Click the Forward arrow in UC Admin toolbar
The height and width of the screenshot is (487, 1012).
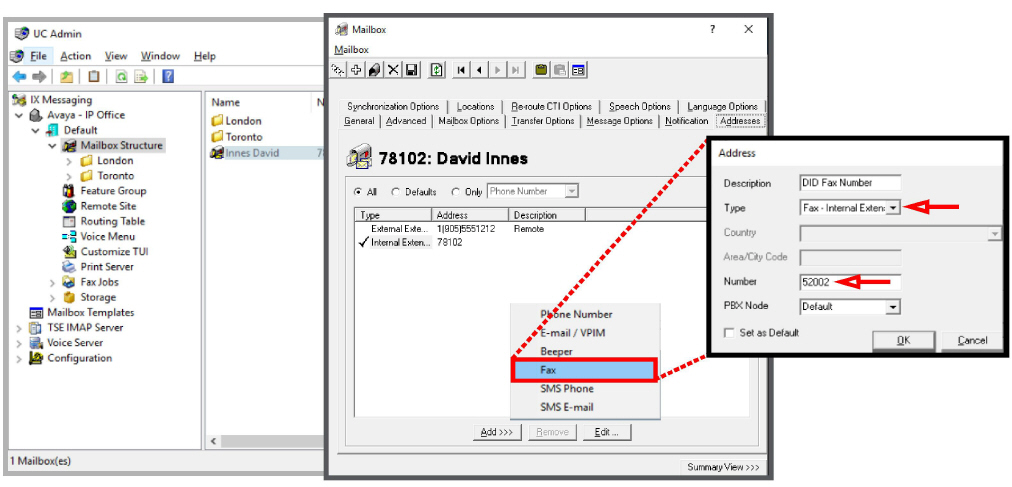point(39,77)
